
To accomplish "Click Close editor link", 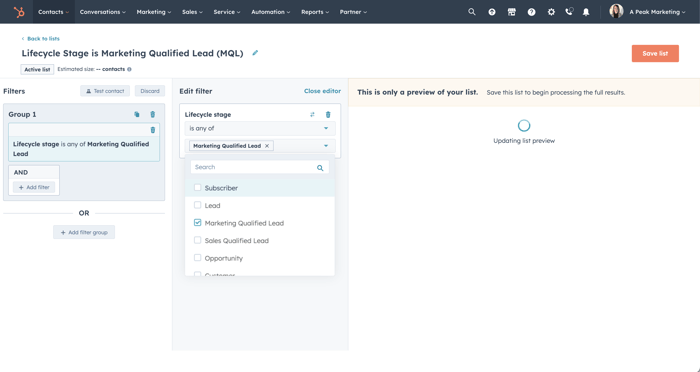I will (x=322, y=91).
